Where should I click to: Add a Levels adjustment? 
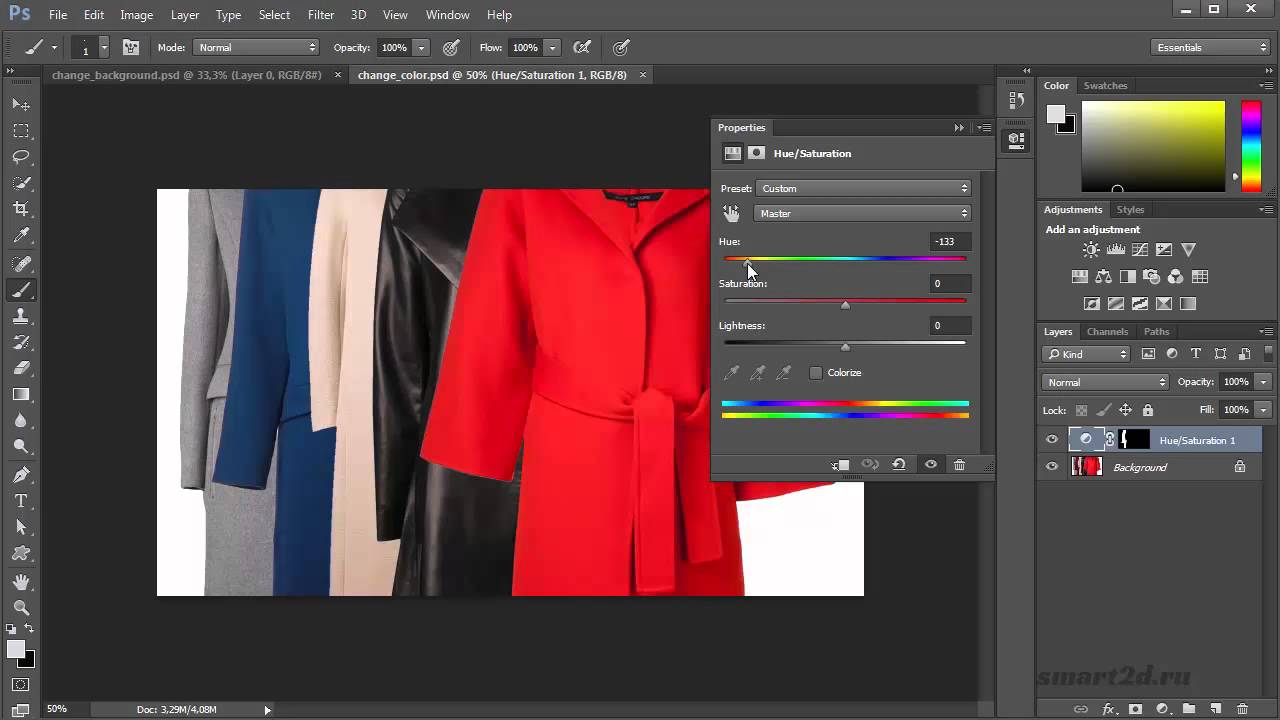[x=1116, y=250]
